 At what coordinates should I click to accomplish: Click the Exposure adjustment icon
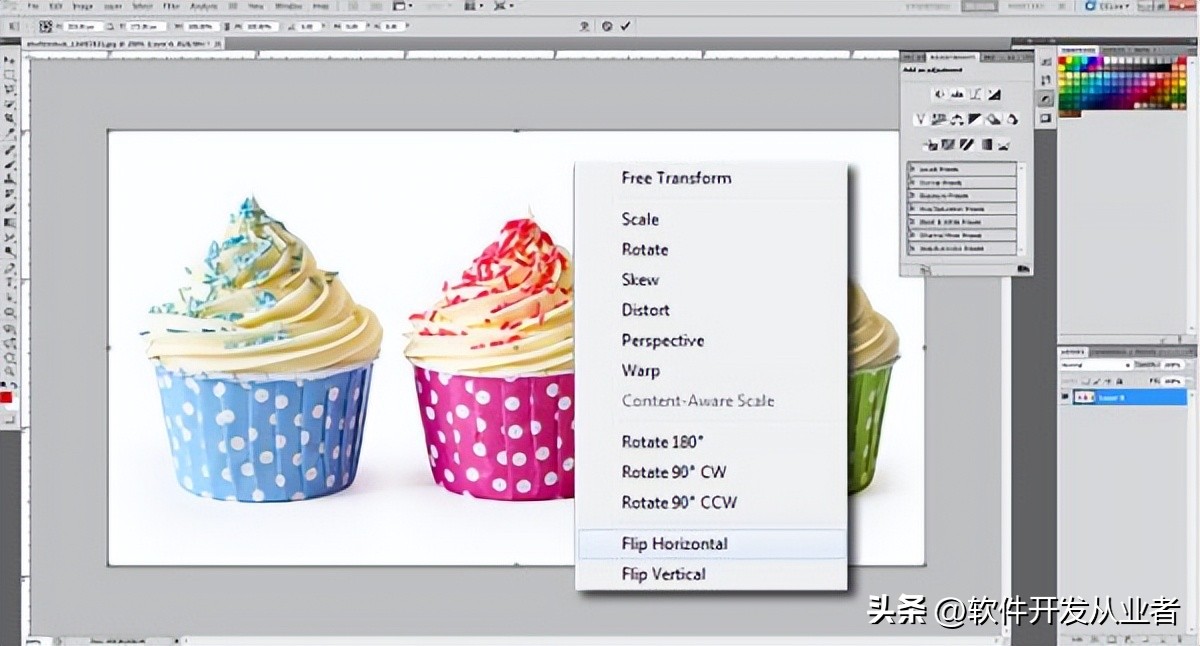coord(994,94)
